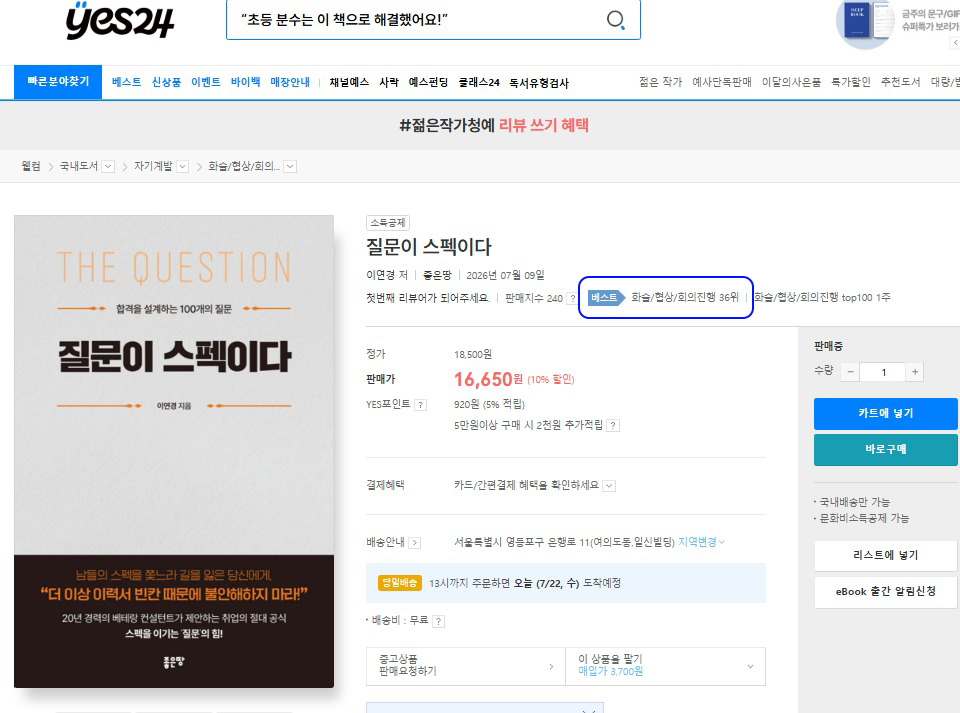Click 카트에 넣기 button
This screenshot has height=713, width=960.
(885, 414)
